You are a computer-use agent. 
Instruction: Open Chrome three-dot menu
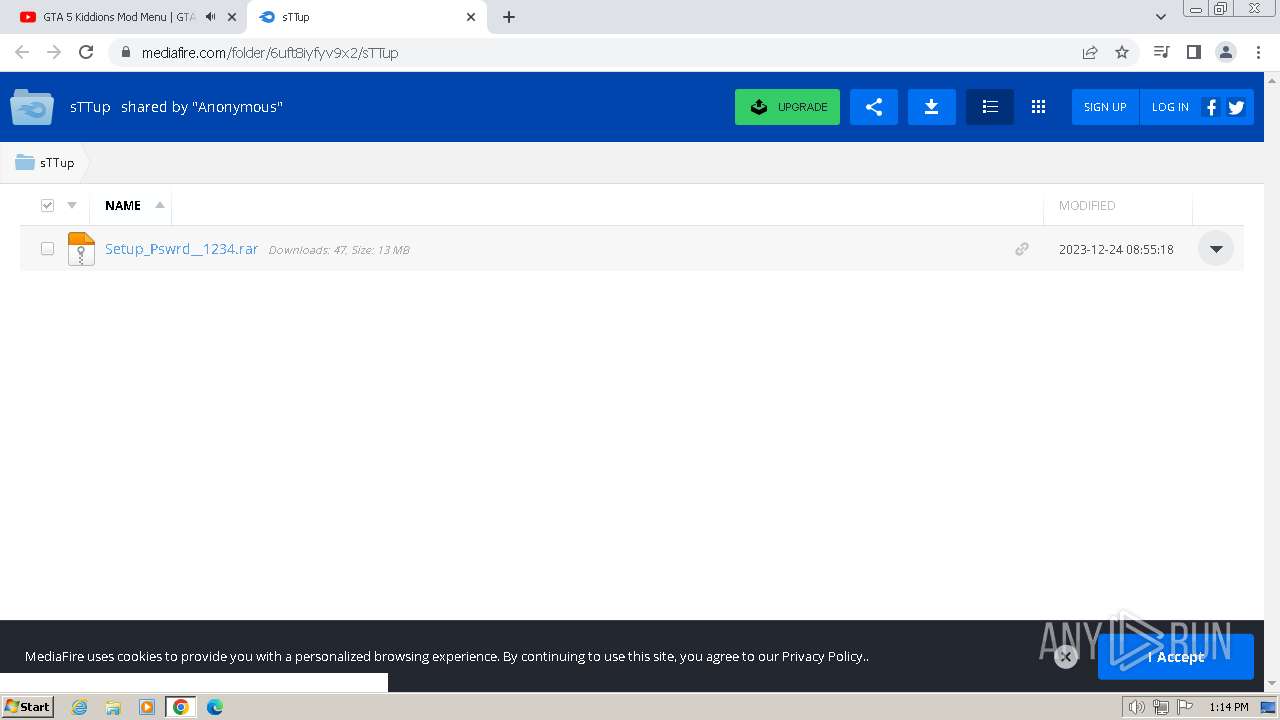pyautogui.click(x=1259, y=52)
